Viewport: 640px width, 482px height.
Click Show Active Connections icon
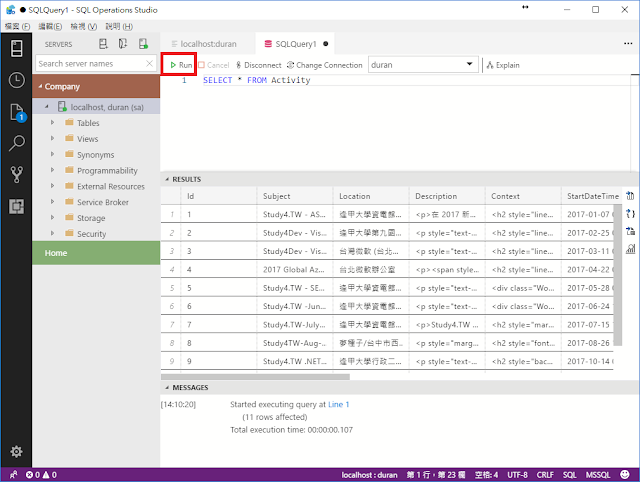[x=143, y=44]
